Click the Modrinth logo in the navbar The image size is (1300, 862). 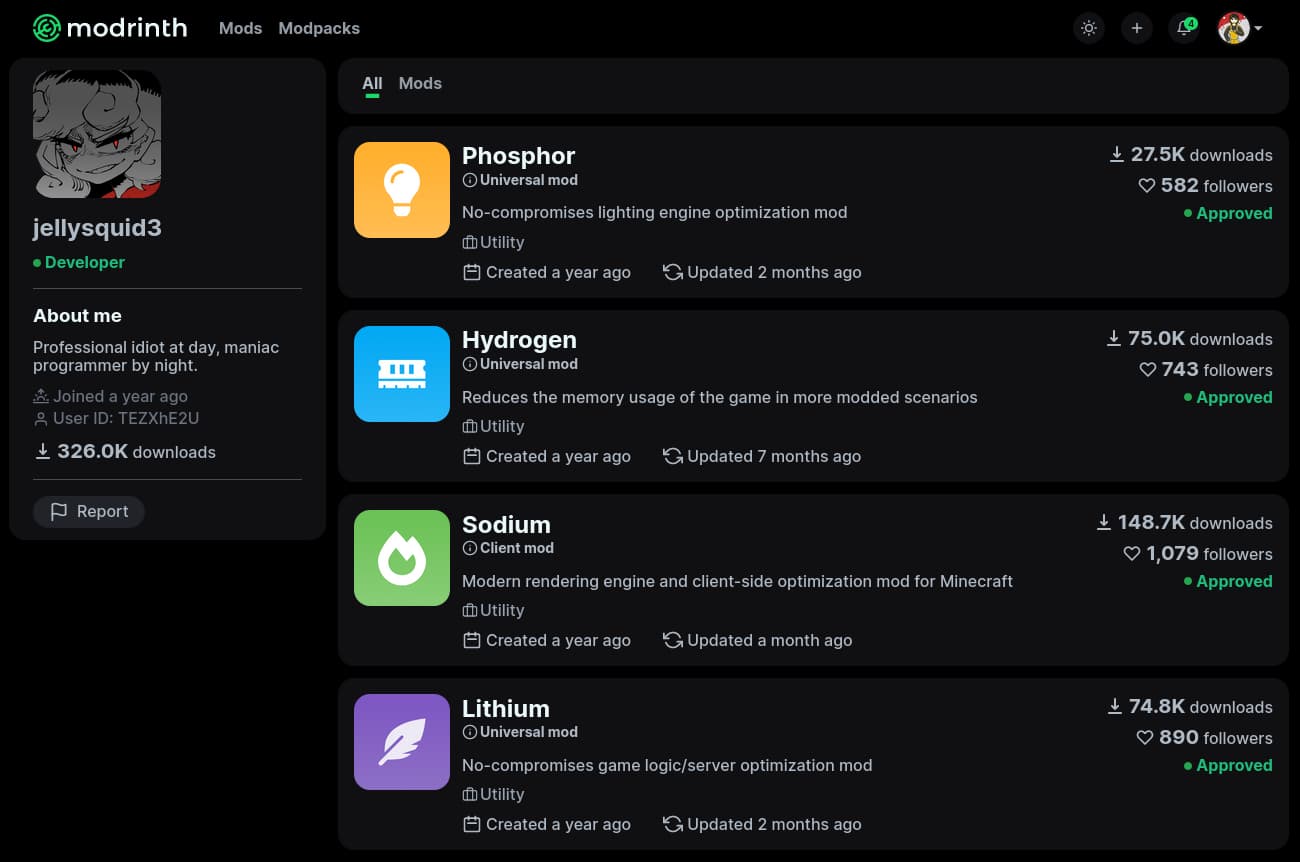[110, 28]
